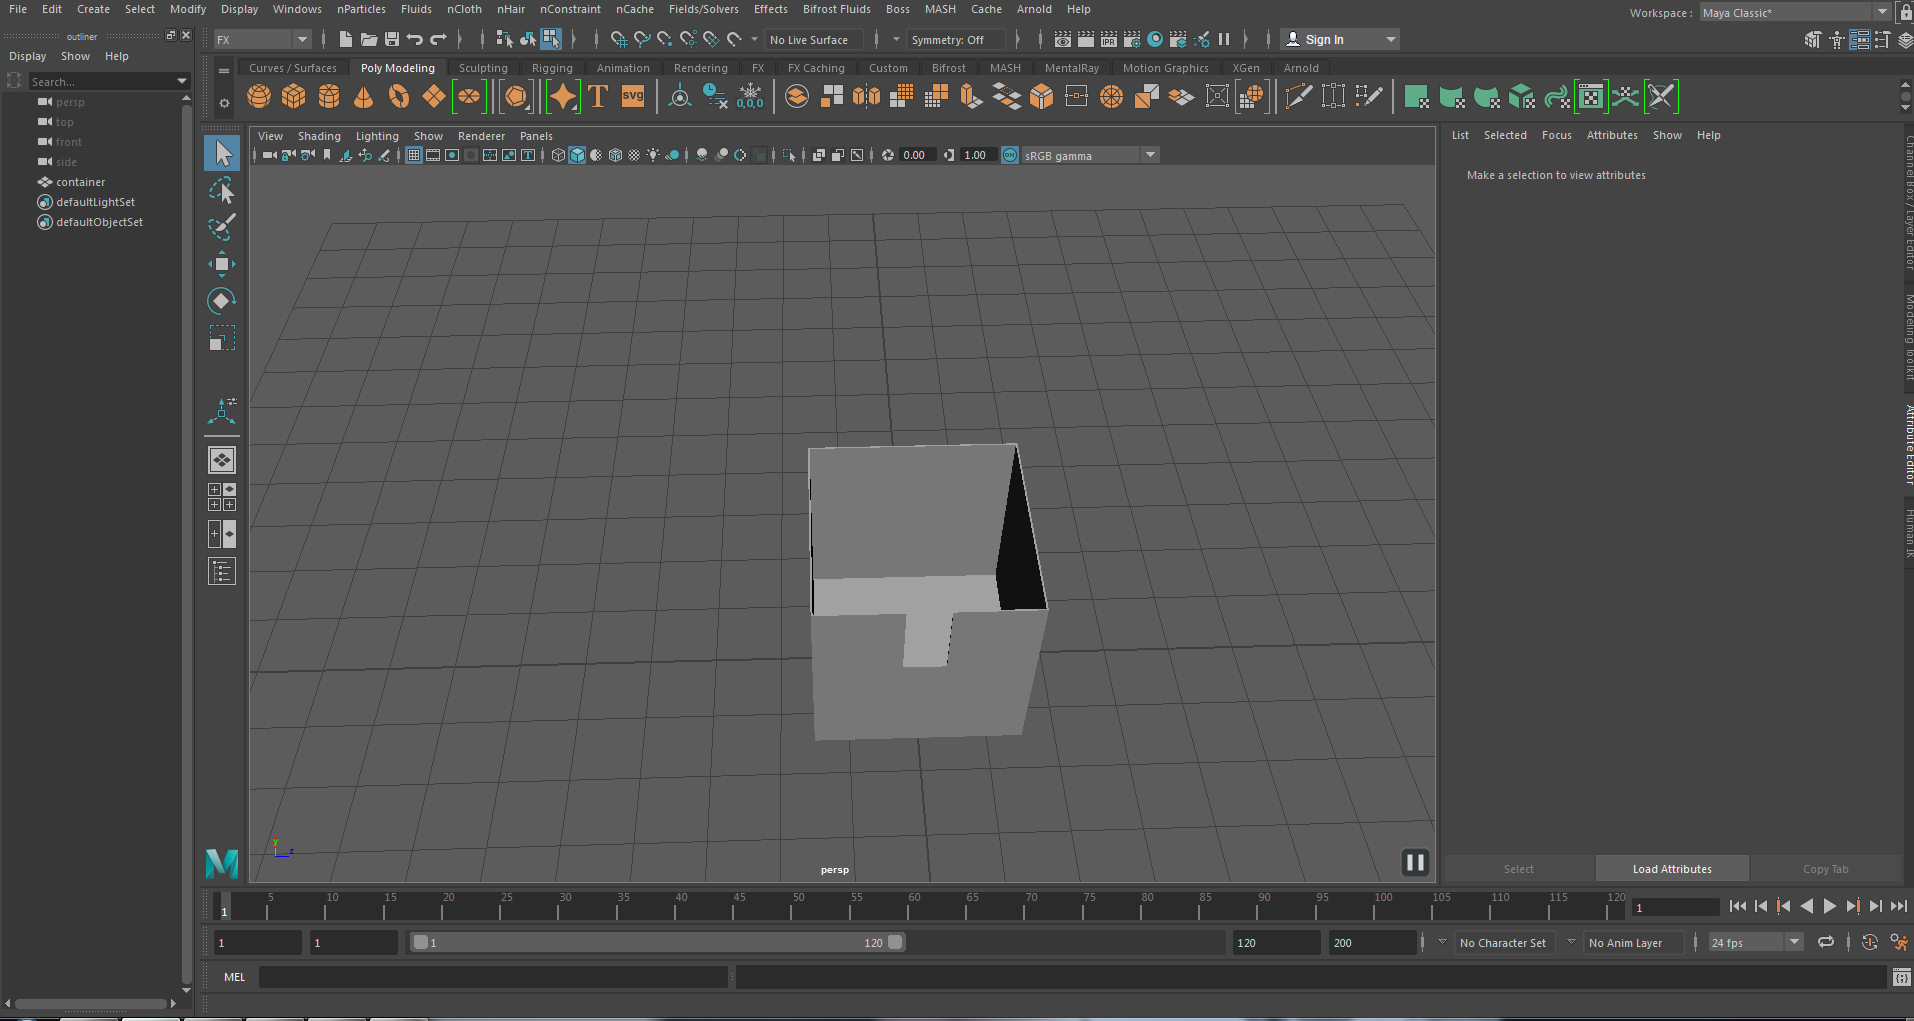Click the Multi-Cut knife shelf icon
The height and width of the screenshot is (1021, 1914).
(1298, 97)
